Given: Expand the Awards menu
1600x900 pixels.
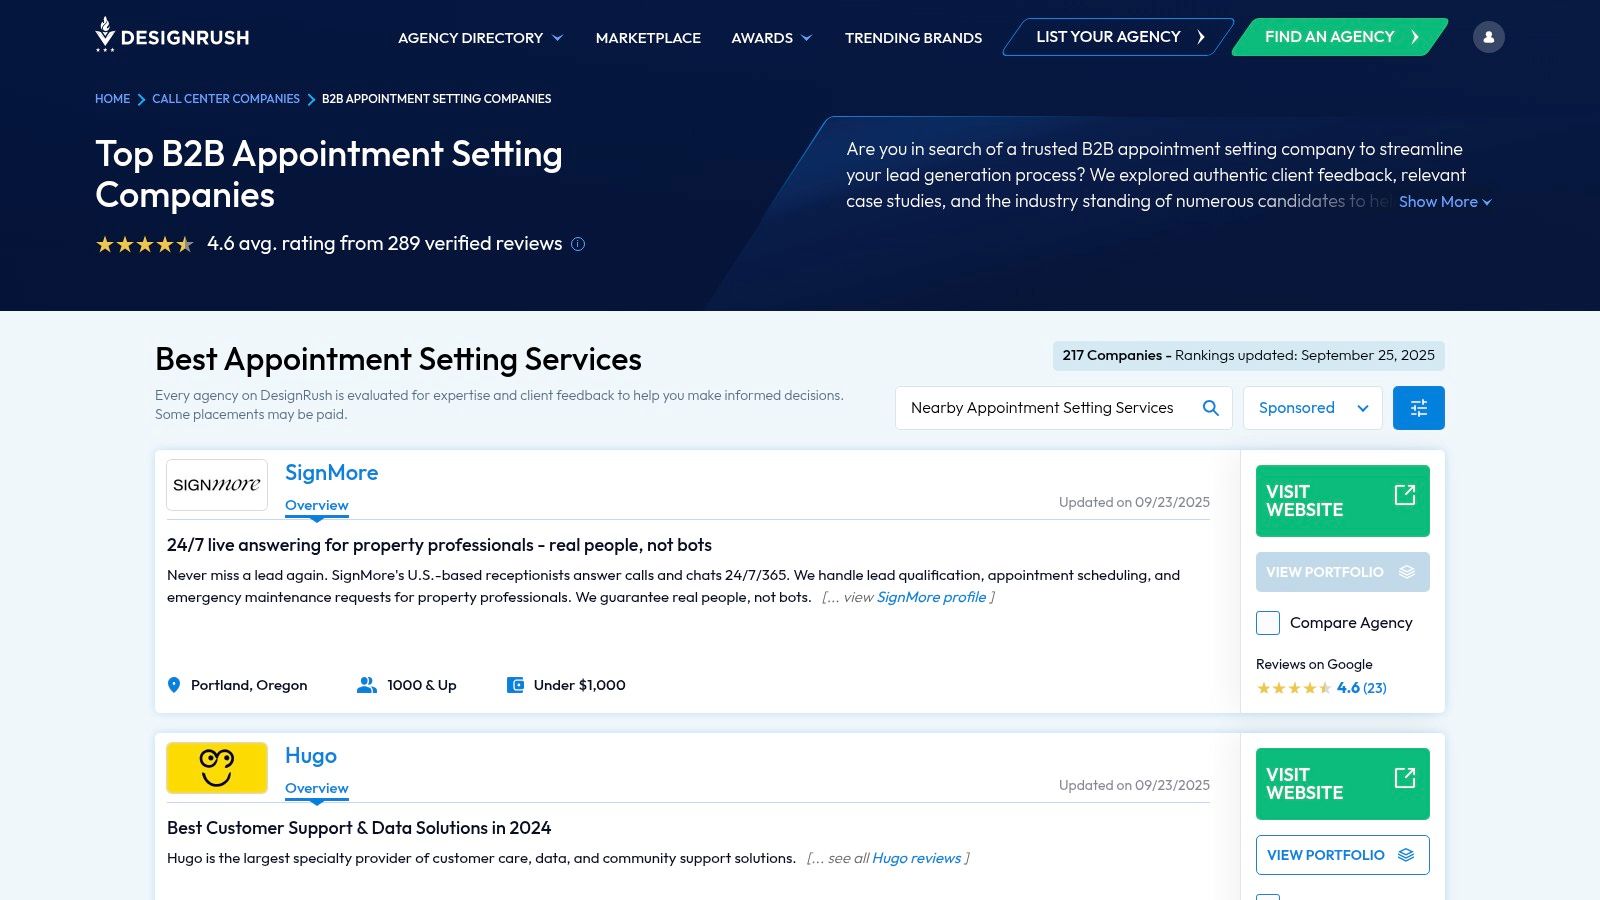Looking at the screenshot, I should pyautogui.click(x=772, y=38).
